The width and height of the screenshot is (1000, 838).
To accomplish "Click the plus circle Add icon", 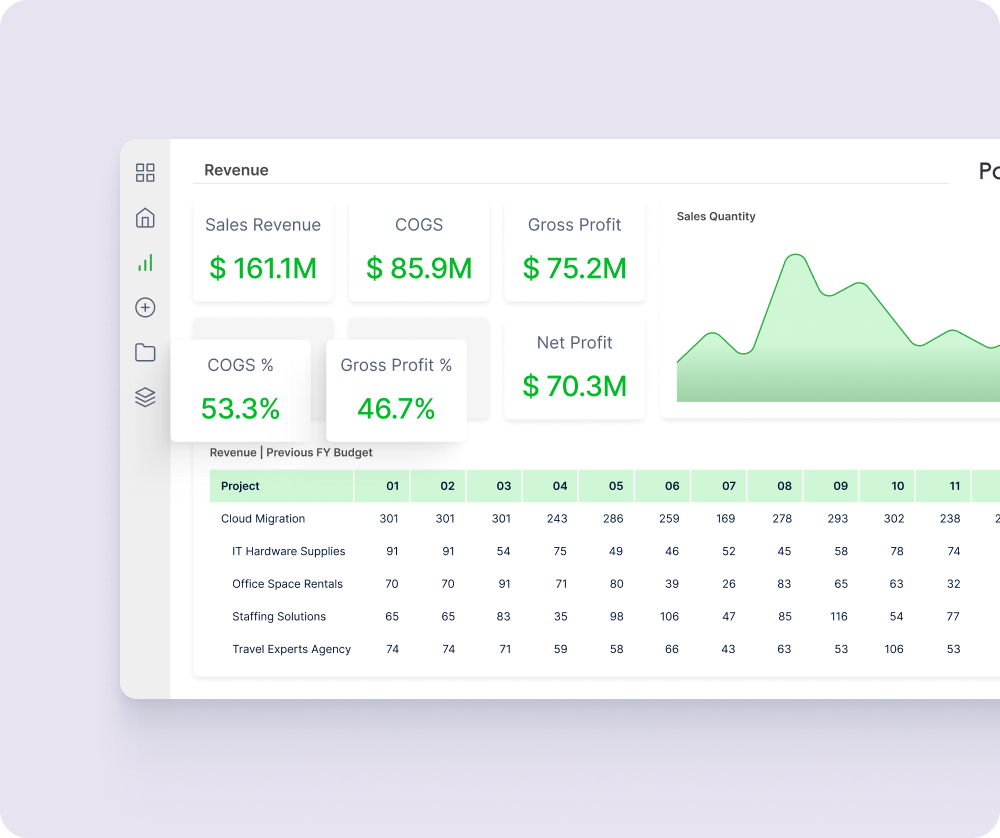I will [145, 308].
